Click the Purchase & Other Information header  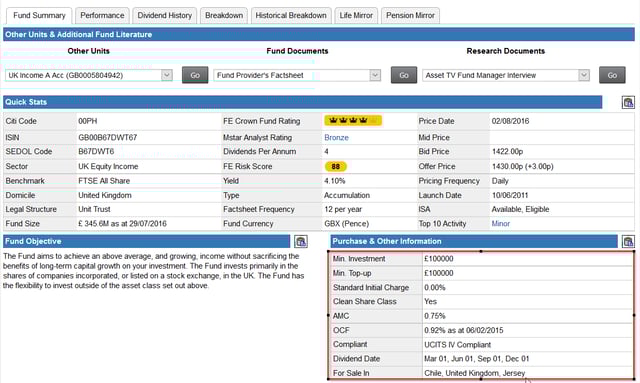click(474, 241)
